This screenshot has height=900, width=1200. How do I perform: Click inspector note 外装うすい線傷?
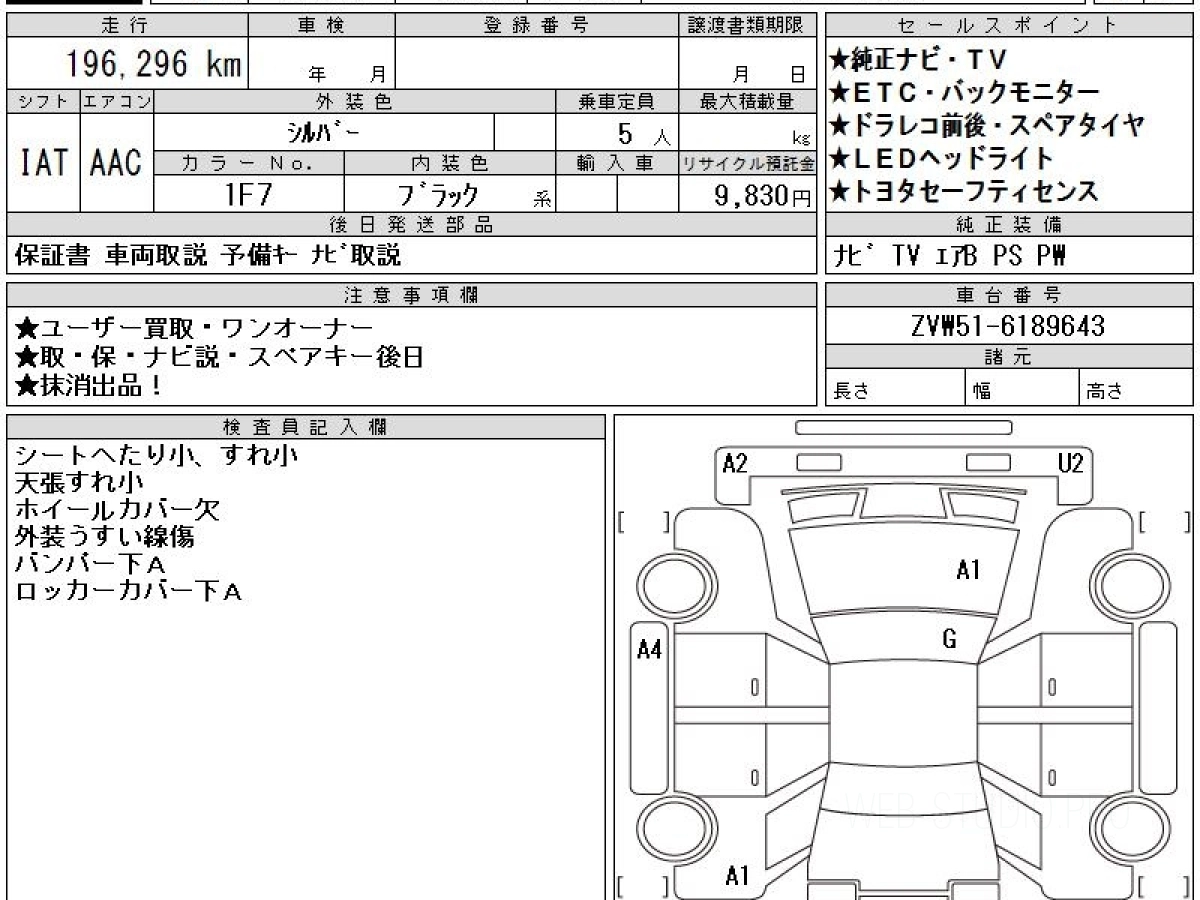pos(105,537)
